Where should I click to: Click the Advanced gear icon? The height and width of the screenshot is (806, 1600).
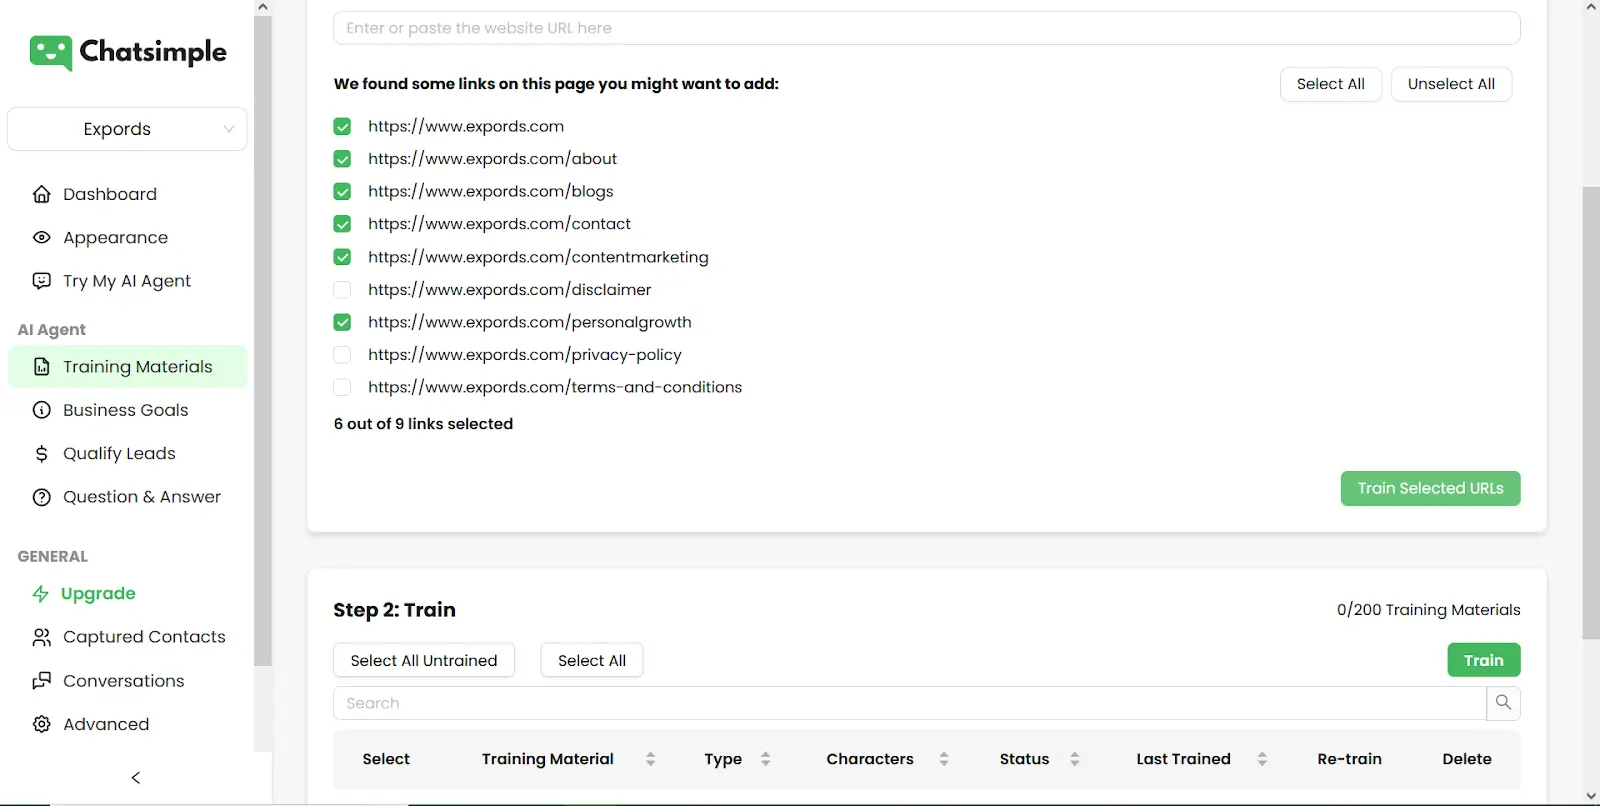(x=42, y=724)
